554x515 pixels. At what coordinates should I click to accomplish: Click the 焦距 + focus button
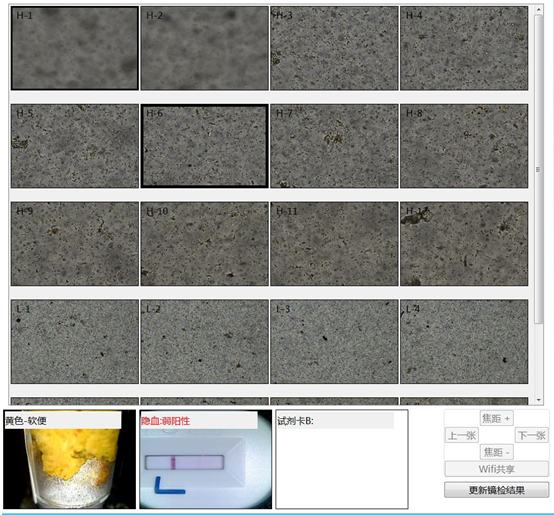click(496, 419)
